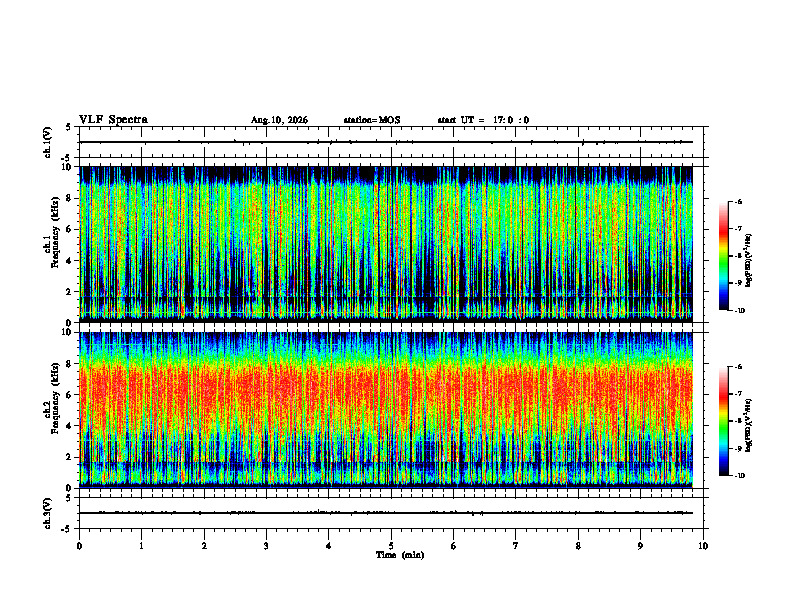Click the "9" tick on the time axis
Image resolution: width=792 pixels, height=612 pixels.
pos(640,546)
